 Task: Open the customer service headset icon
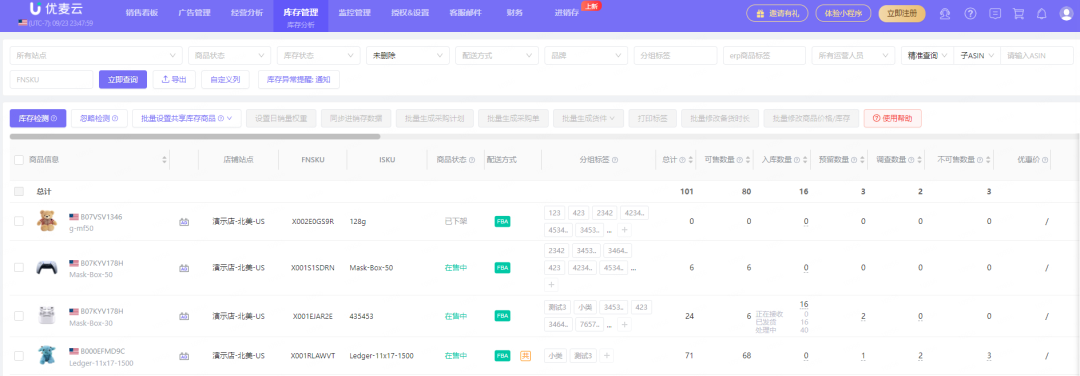(x=944, y=13)
